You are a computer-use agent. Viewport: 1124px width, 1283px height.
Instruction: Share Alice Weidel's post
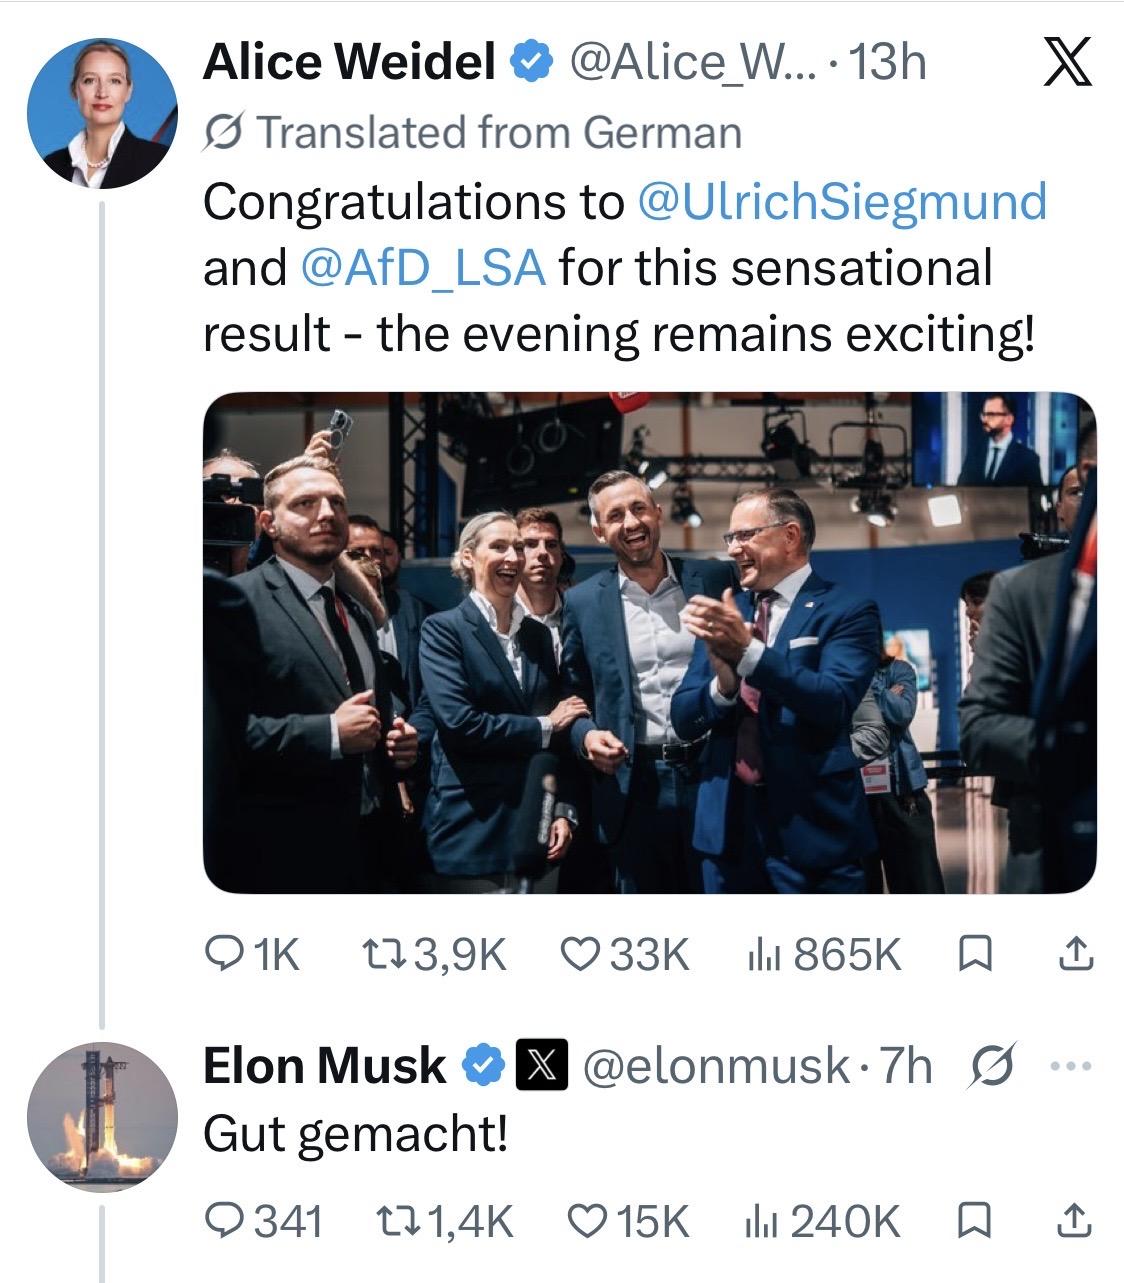point(1075,954)
